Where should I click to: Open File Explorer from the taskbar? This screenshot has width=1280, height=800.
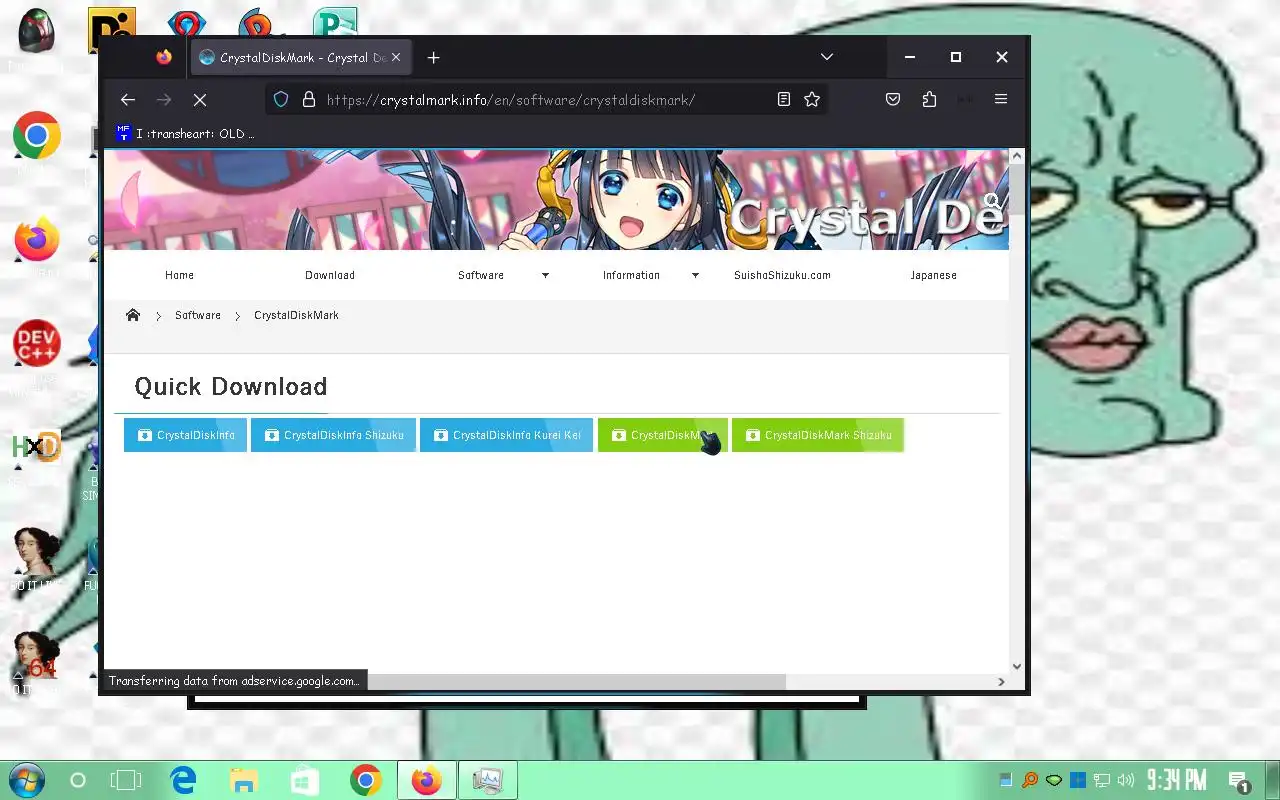(243, 780)
